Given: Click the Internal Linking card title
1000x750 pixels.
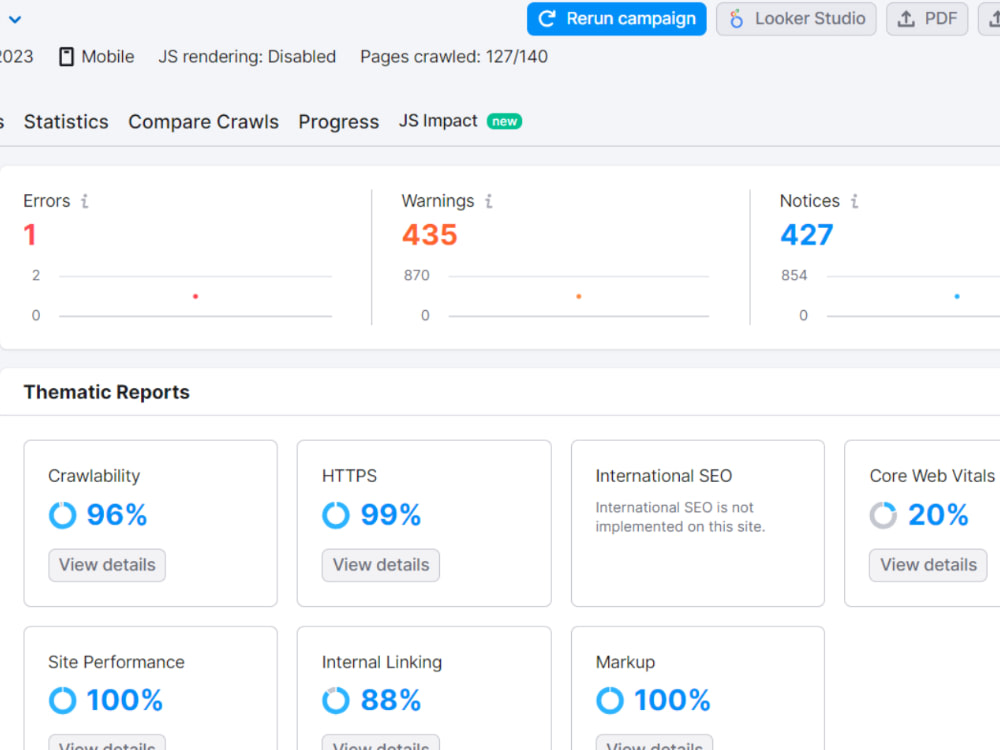Looking at the screenshot, I should click(x=381, y=662).
